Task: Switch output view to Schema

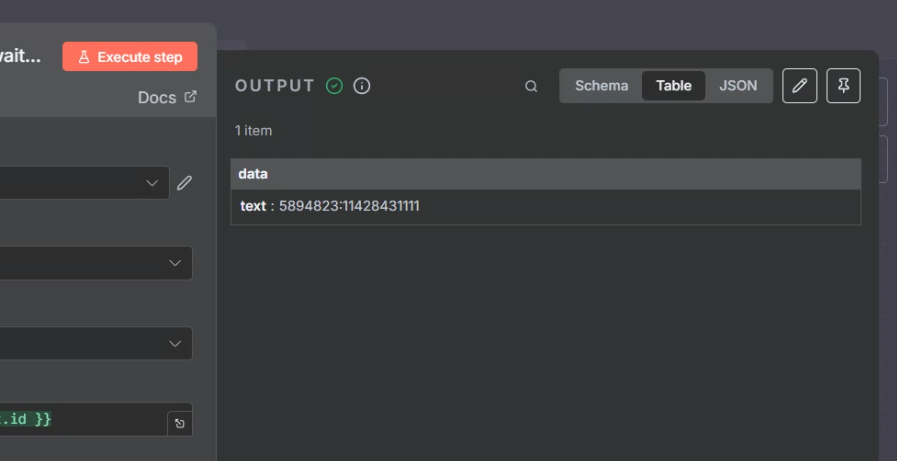Action: pyautogui.click(x=602, y=86)
